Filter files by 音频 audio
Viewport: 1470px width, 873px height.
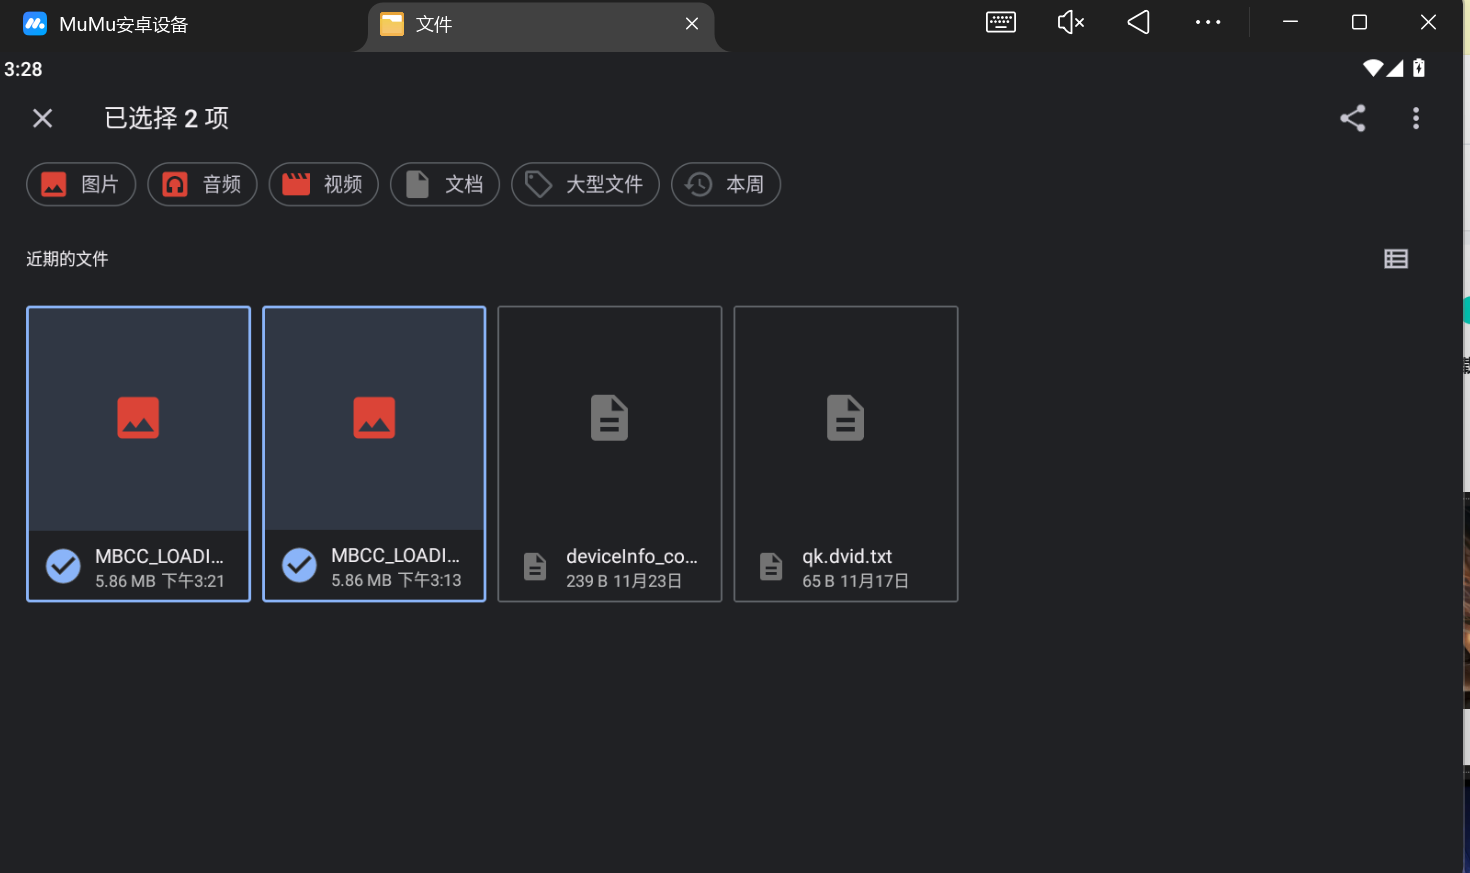coord(202,184)
